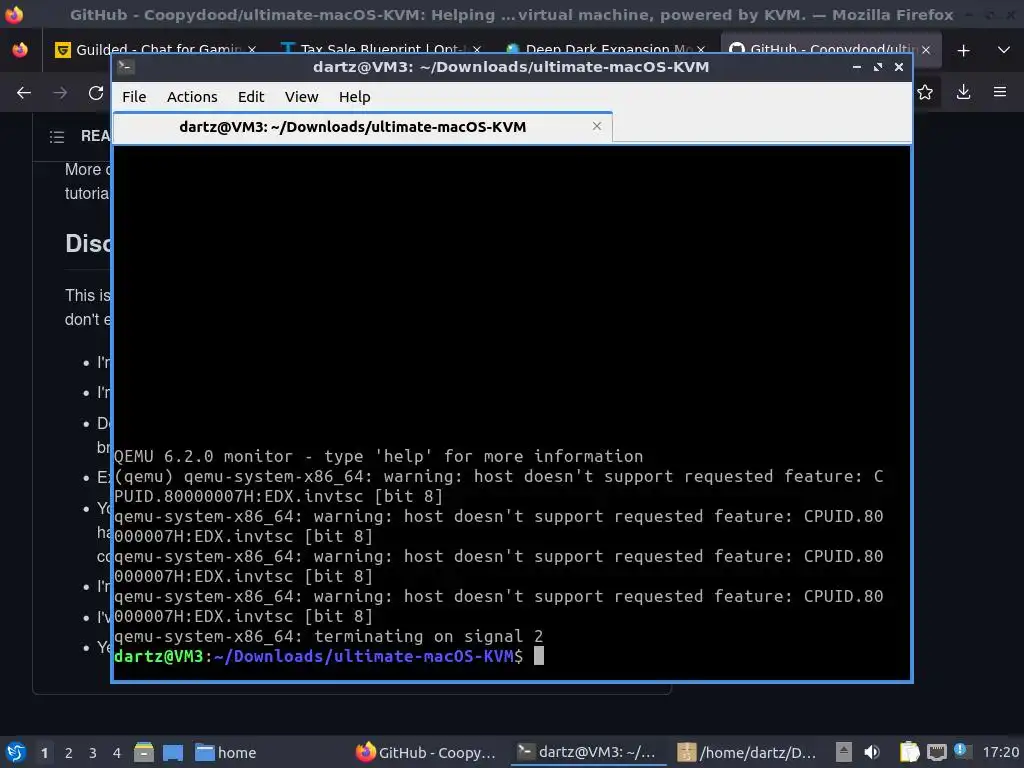Switch to workspace 3
This screenshot has height=768, width=1024.
click(93, 753)
